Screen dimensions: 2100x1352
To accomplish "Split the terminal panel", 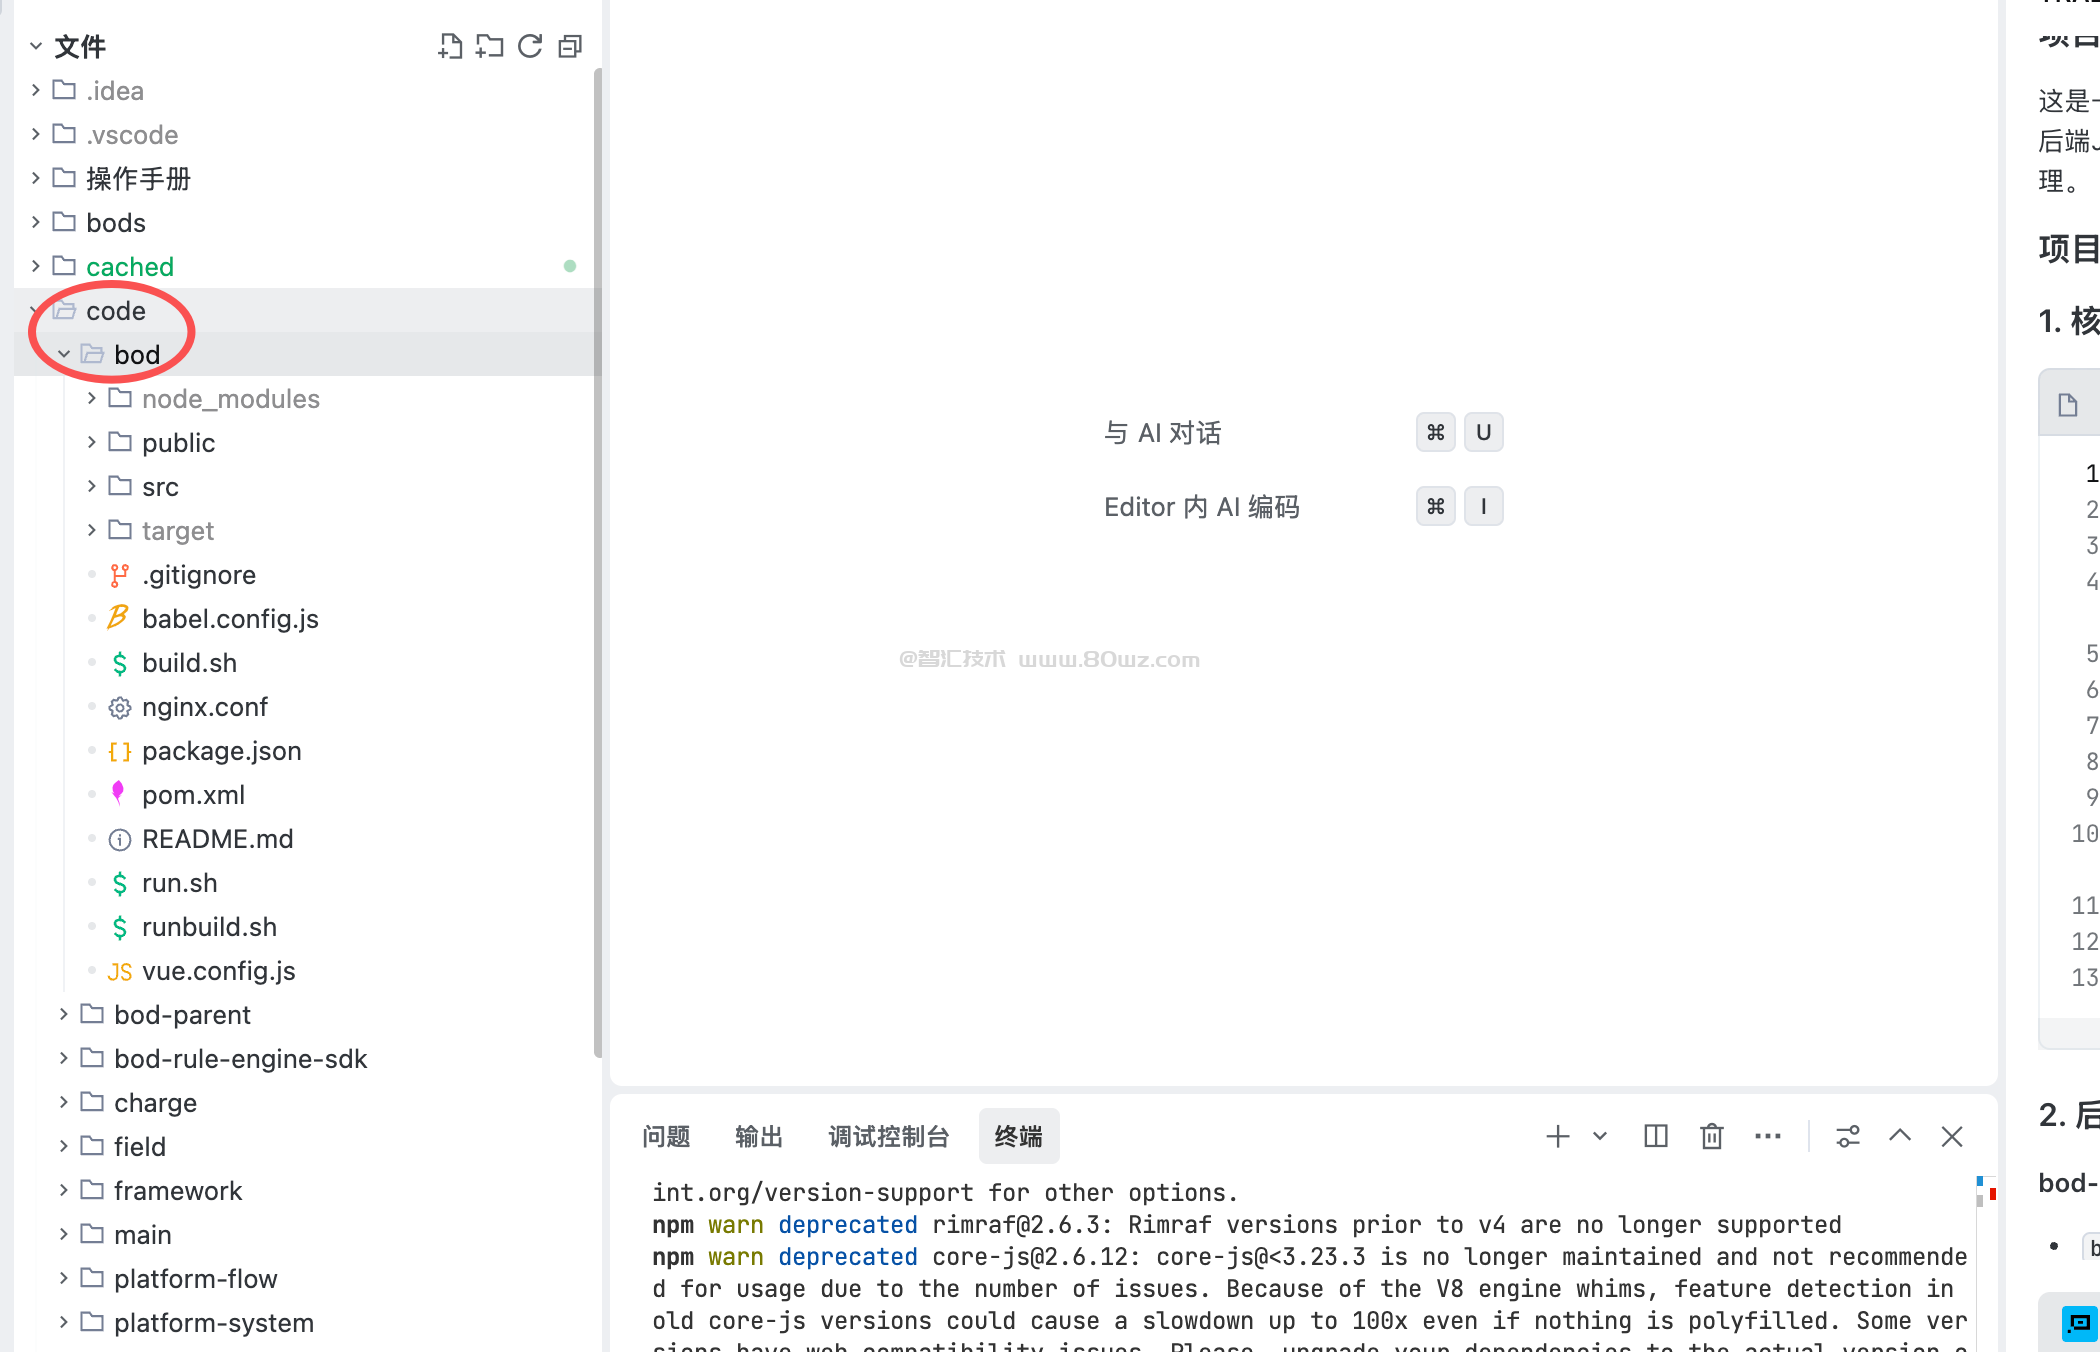I will 1656,1137.
